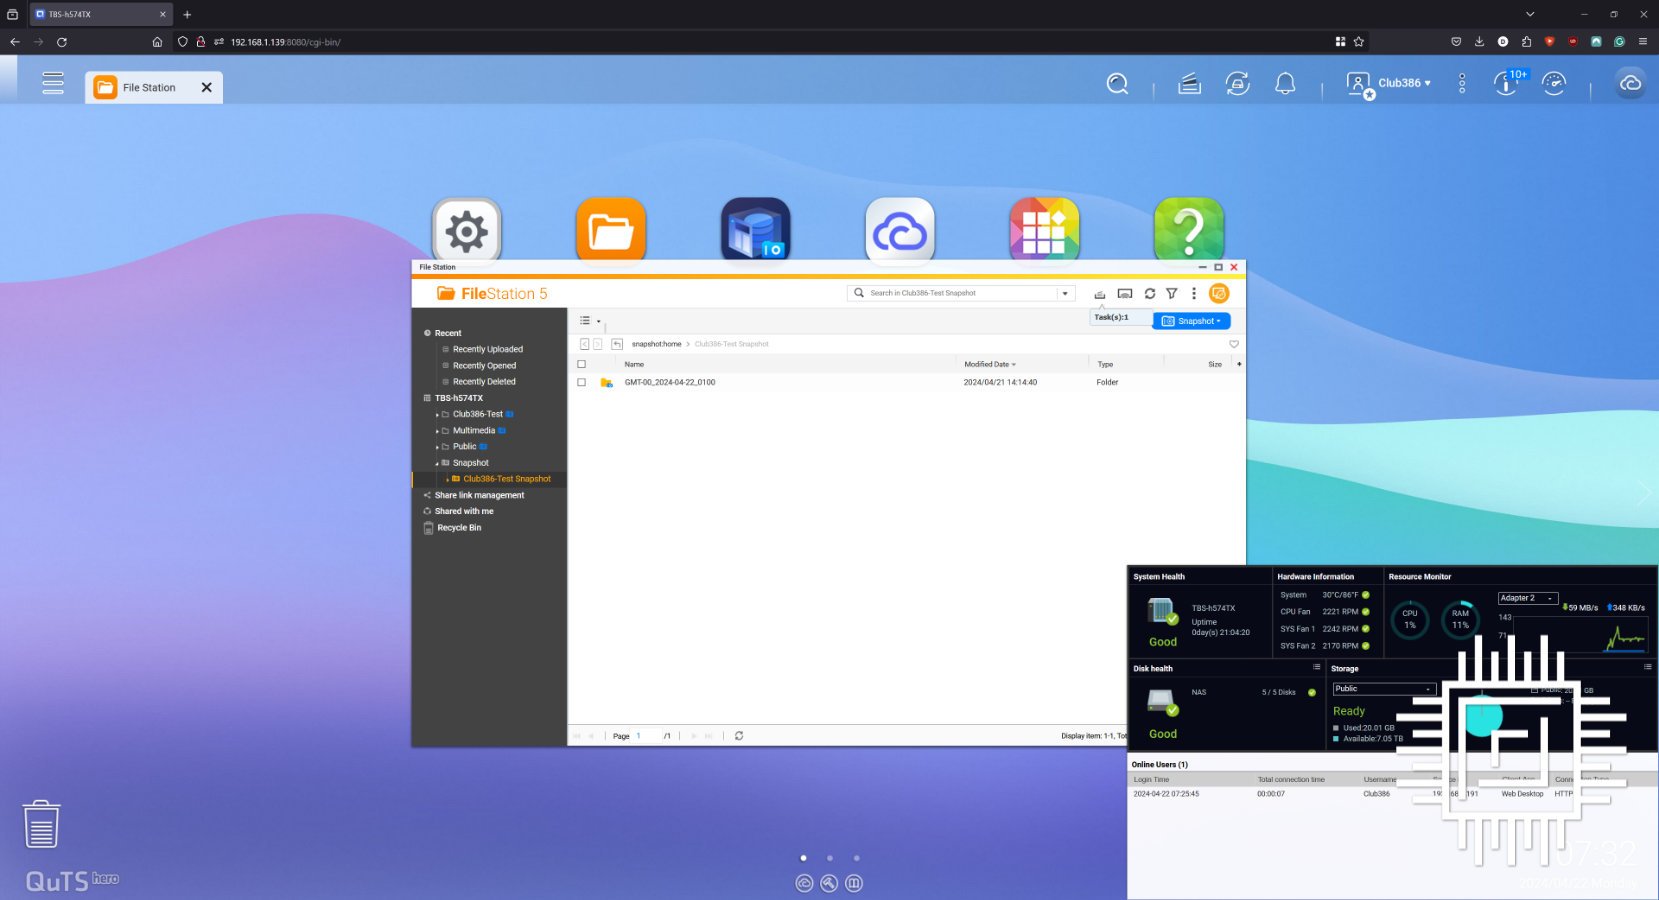
Task: Add column using the plus header button
Action: tap(1239, 364)
